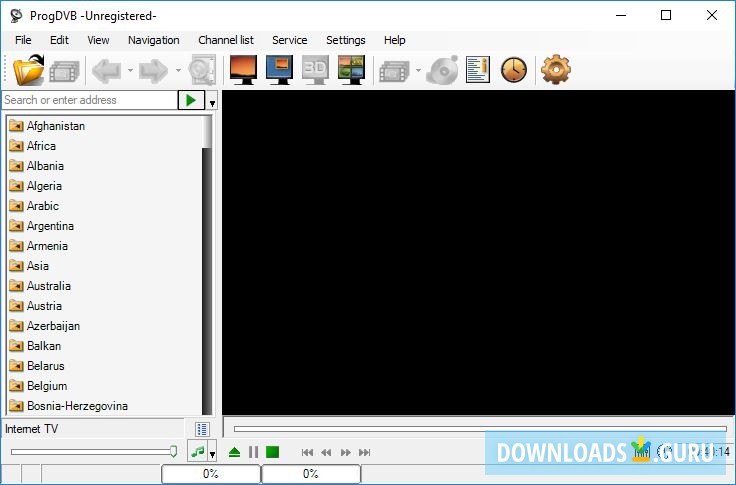Go back with the left arrow button
Image resolution: width=736 pixels, height=485 pixels.
tap(107, 70)
